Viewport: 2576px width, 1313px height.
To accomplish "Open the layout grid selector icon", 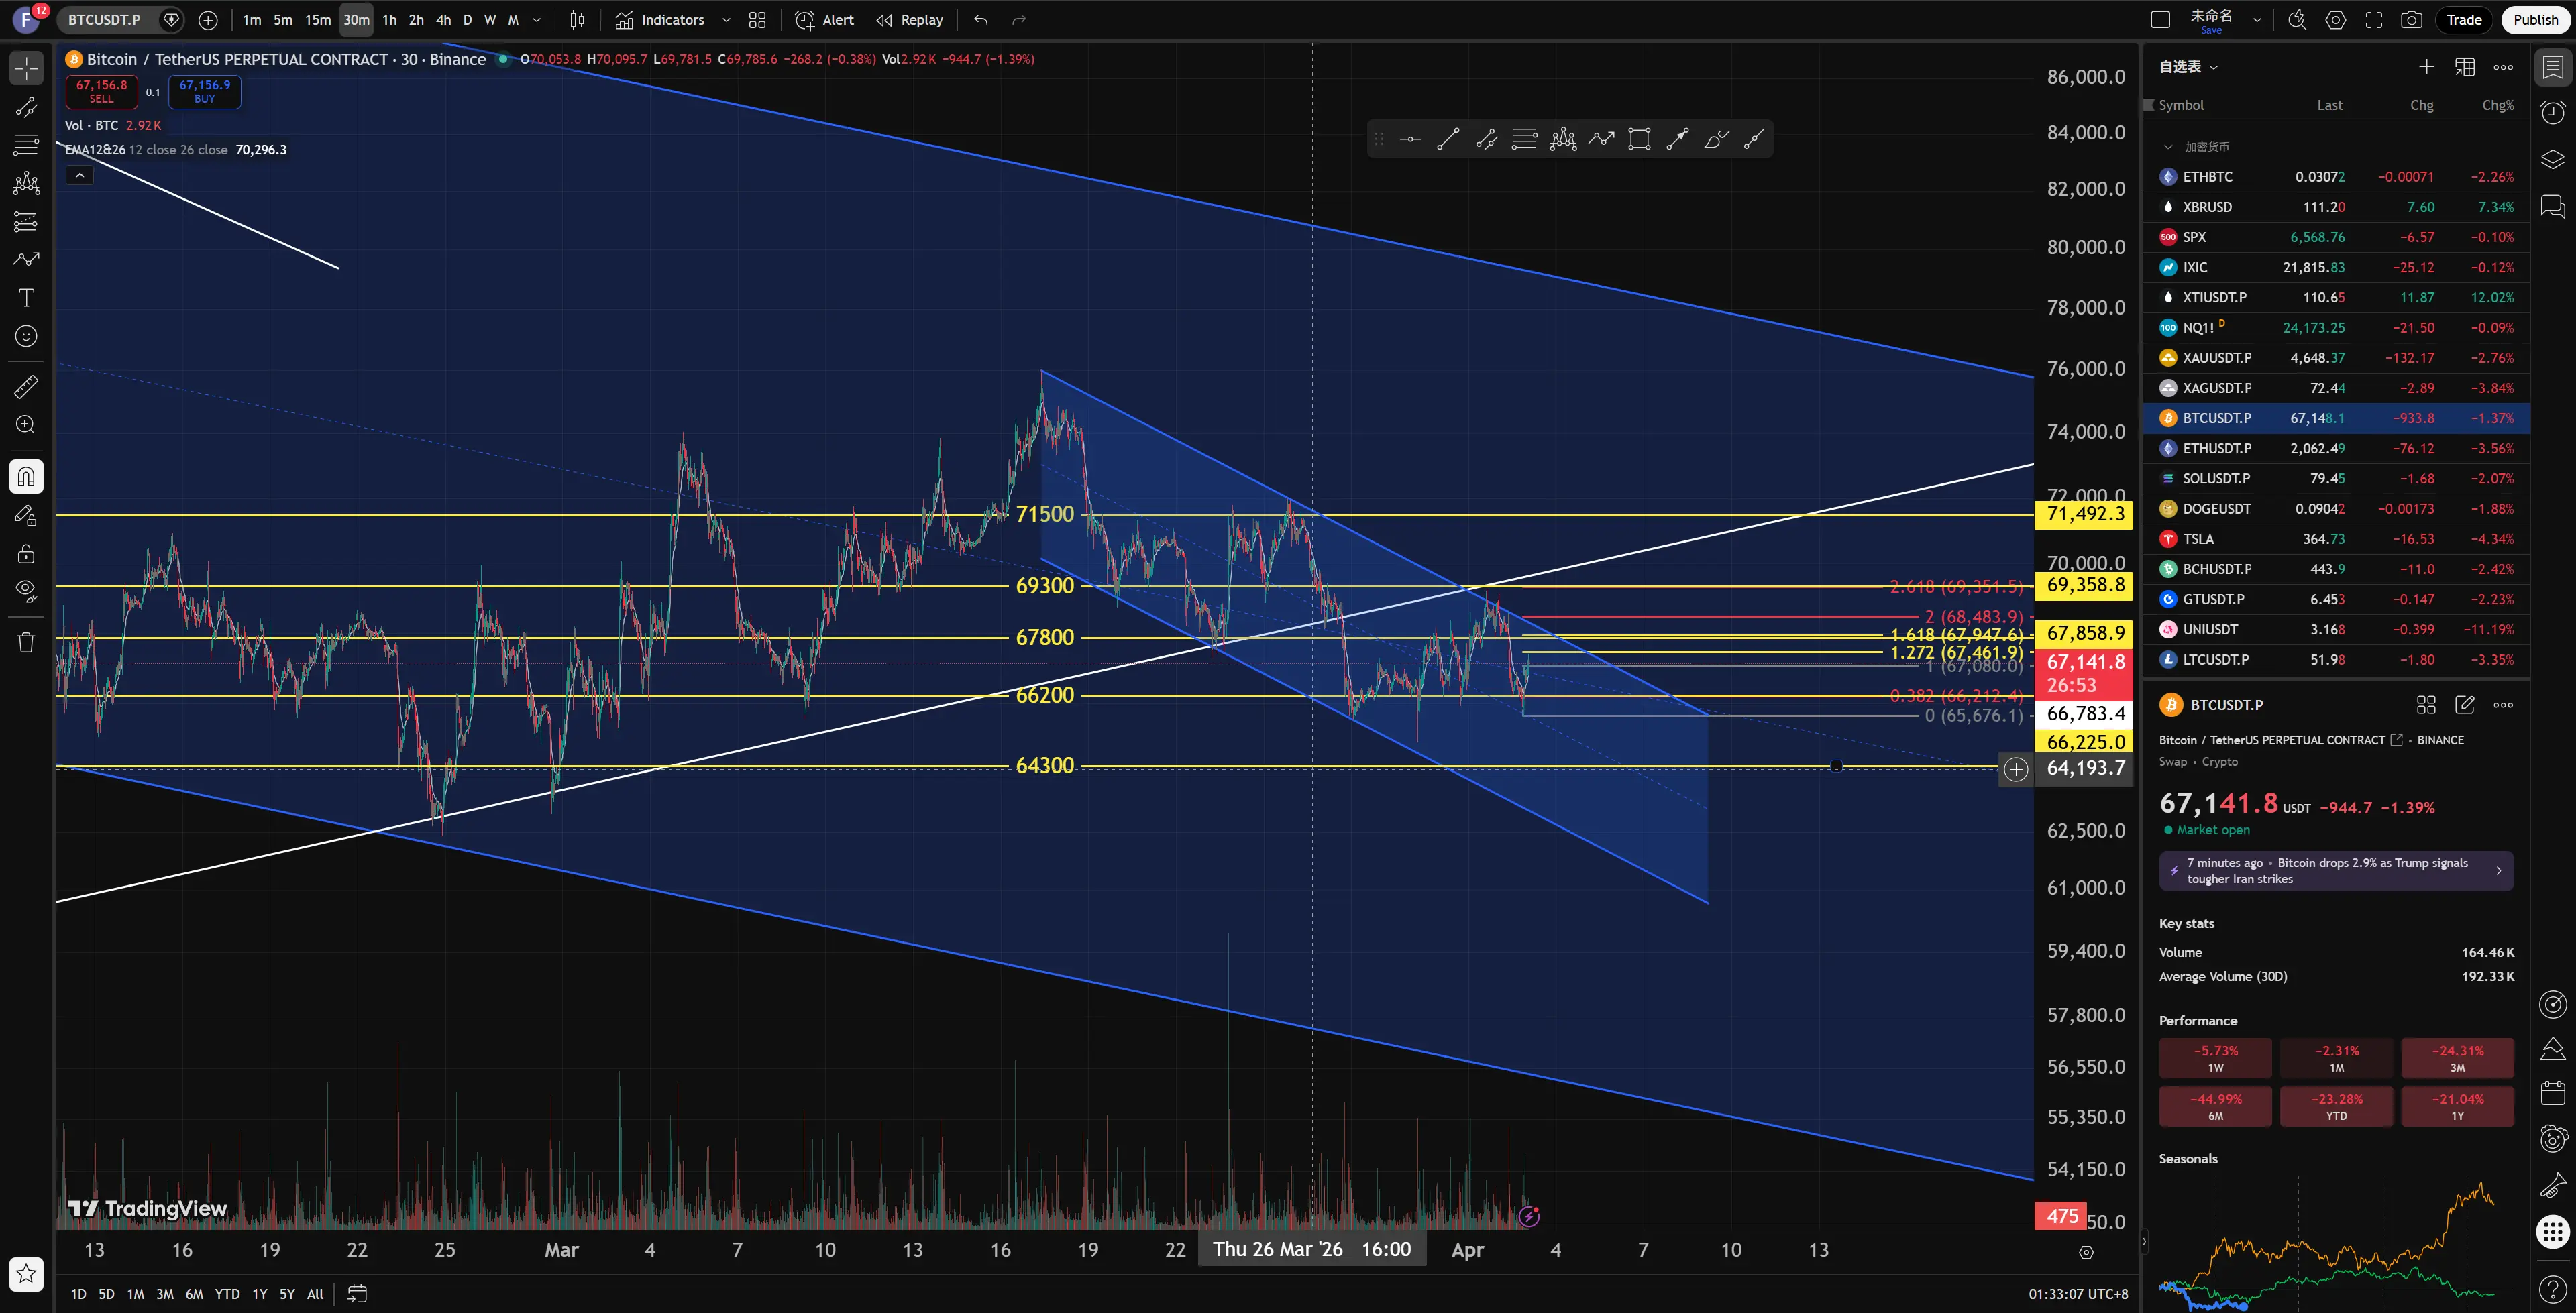I will click(757, 20).
